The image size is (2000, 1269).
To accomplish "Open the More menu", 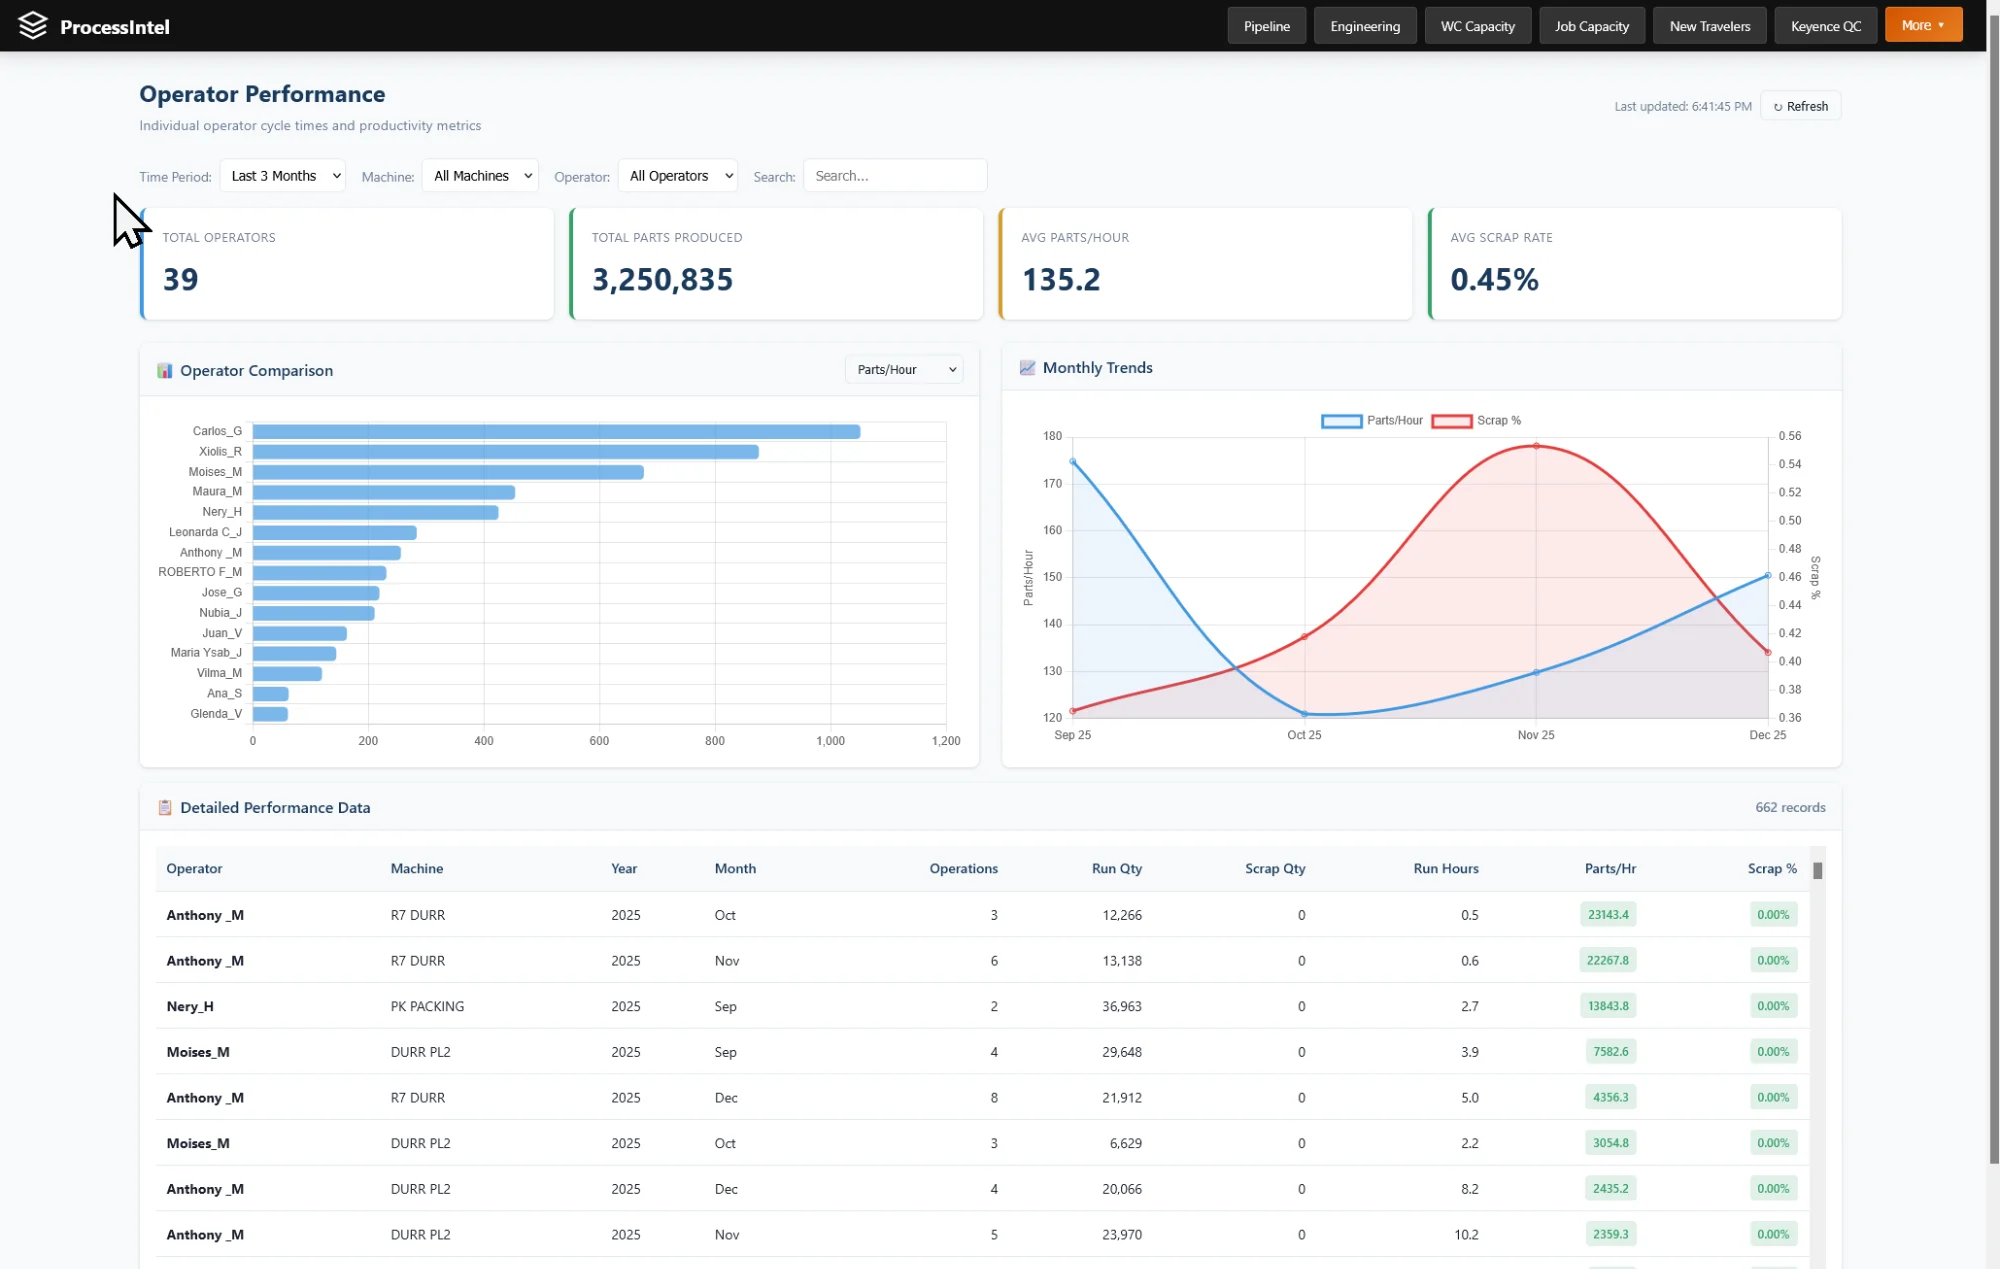I will pos(1922,26).
